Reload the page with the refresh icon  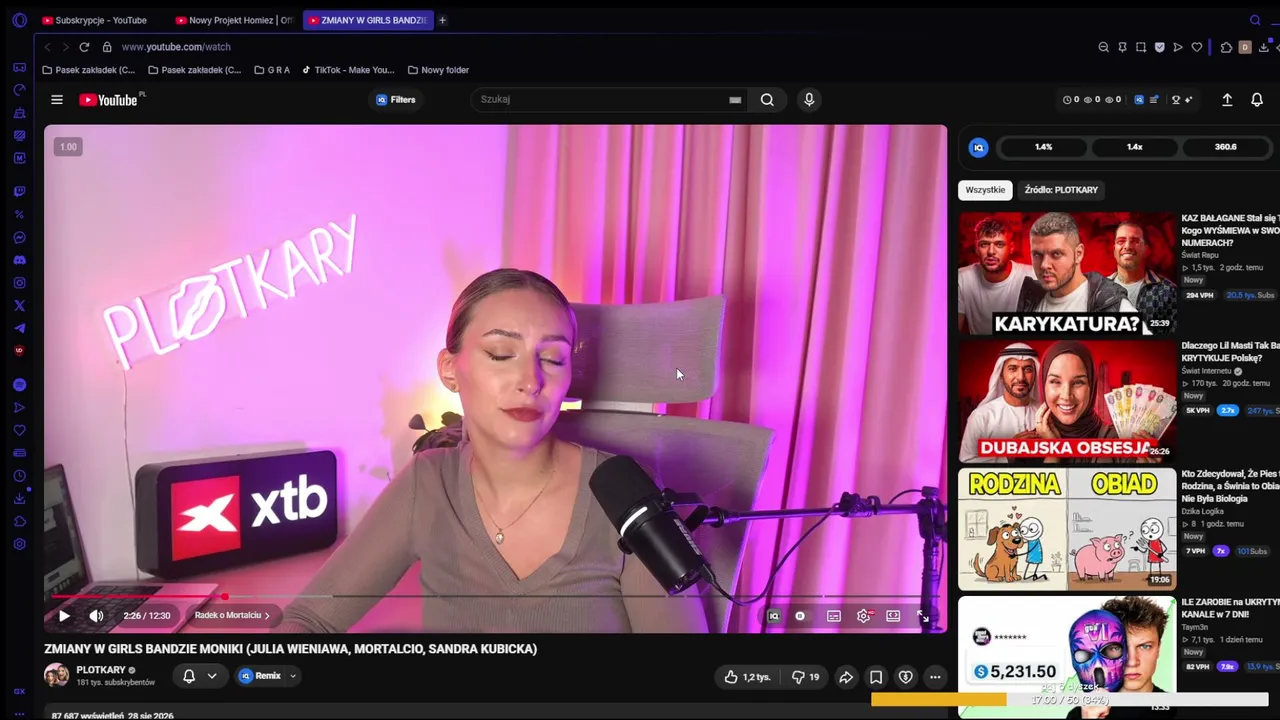pos(84,47)
